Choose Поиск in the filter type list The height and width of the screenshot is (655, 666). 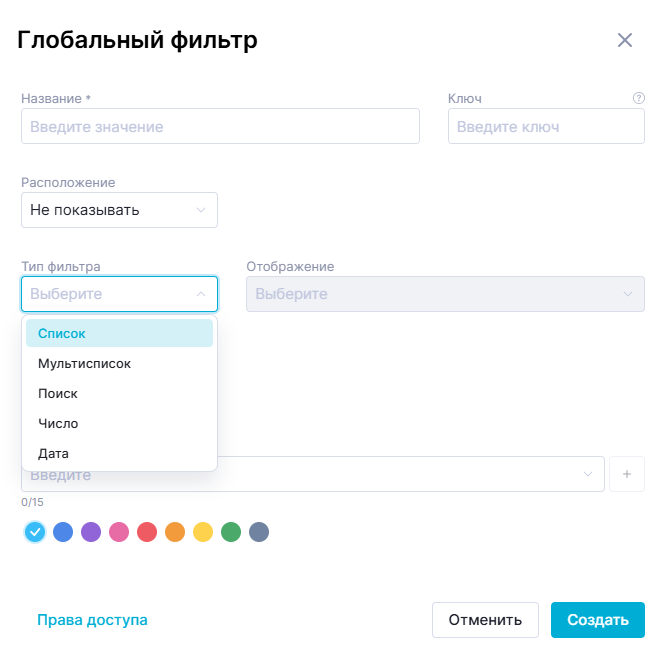[x=58, y=394]
